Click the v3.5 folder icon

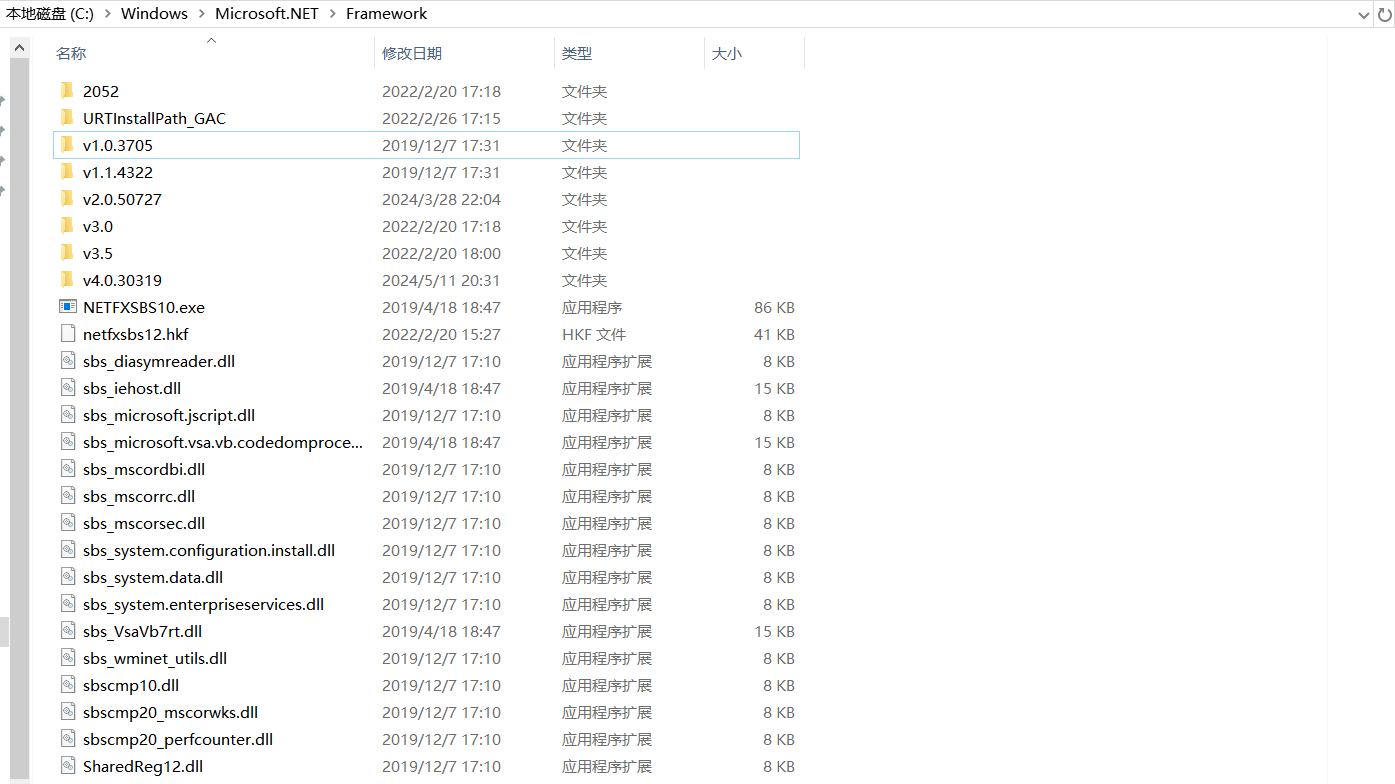click(67, 253)
